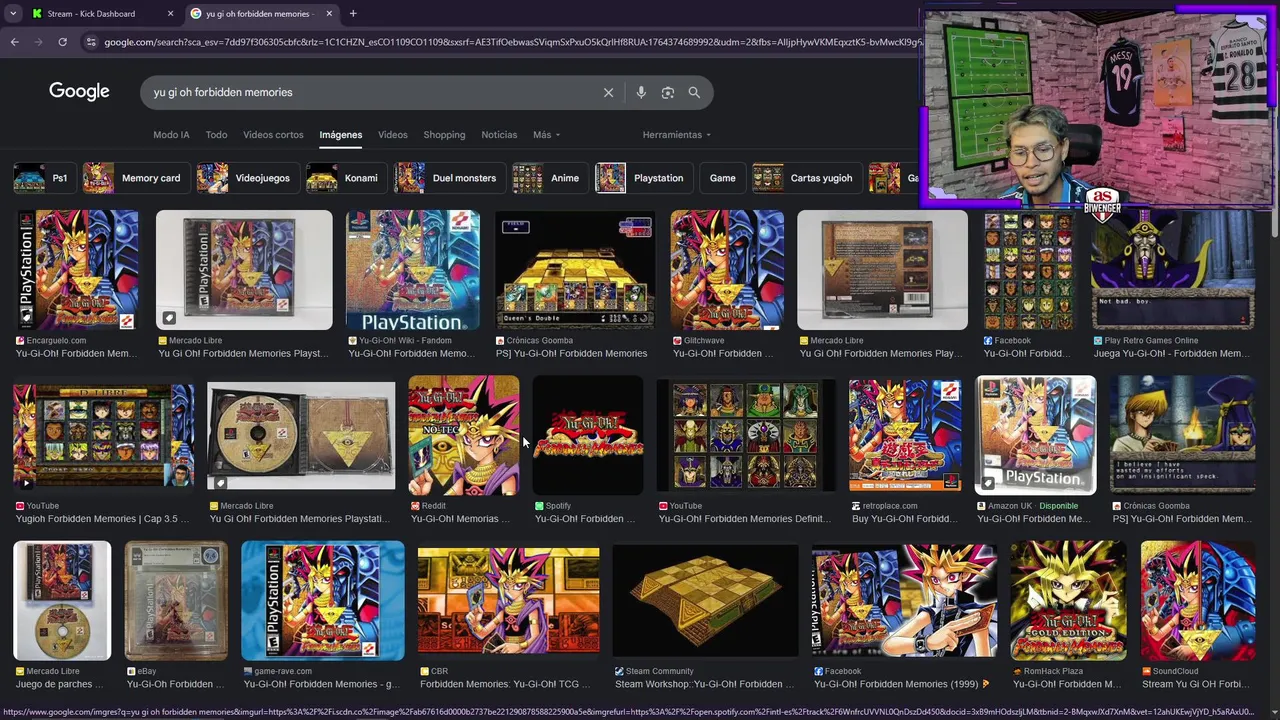
Task: Open Play Retro Games Online image
Action: pyautogui.click(x=1172, y=270)
